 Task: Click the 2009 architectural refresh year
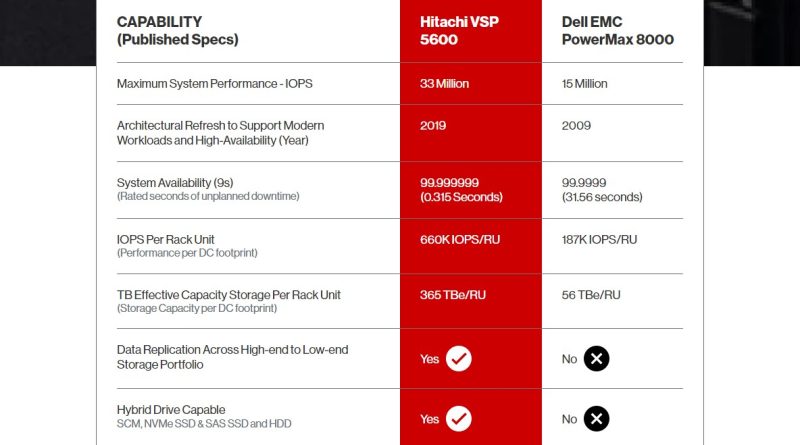coord(576,126)
